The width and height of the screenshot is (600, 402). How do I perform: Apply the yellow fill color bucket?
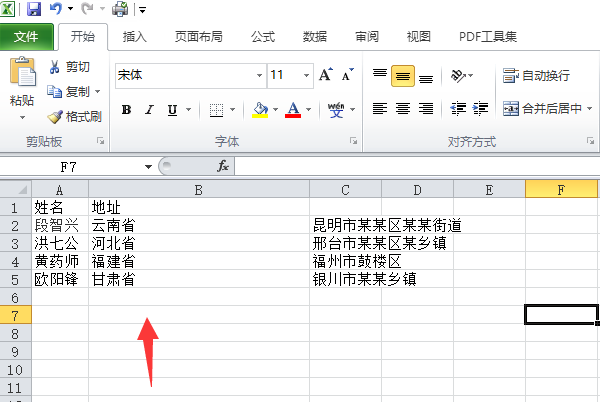pos(260,110)
